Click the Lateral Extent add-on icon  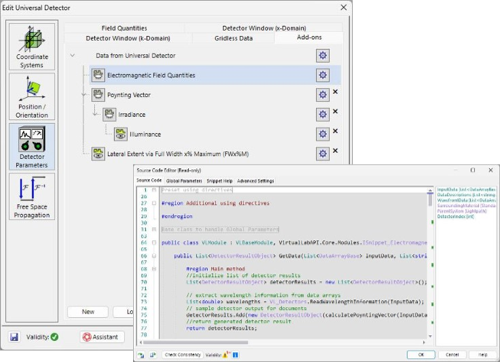[98, 154]
